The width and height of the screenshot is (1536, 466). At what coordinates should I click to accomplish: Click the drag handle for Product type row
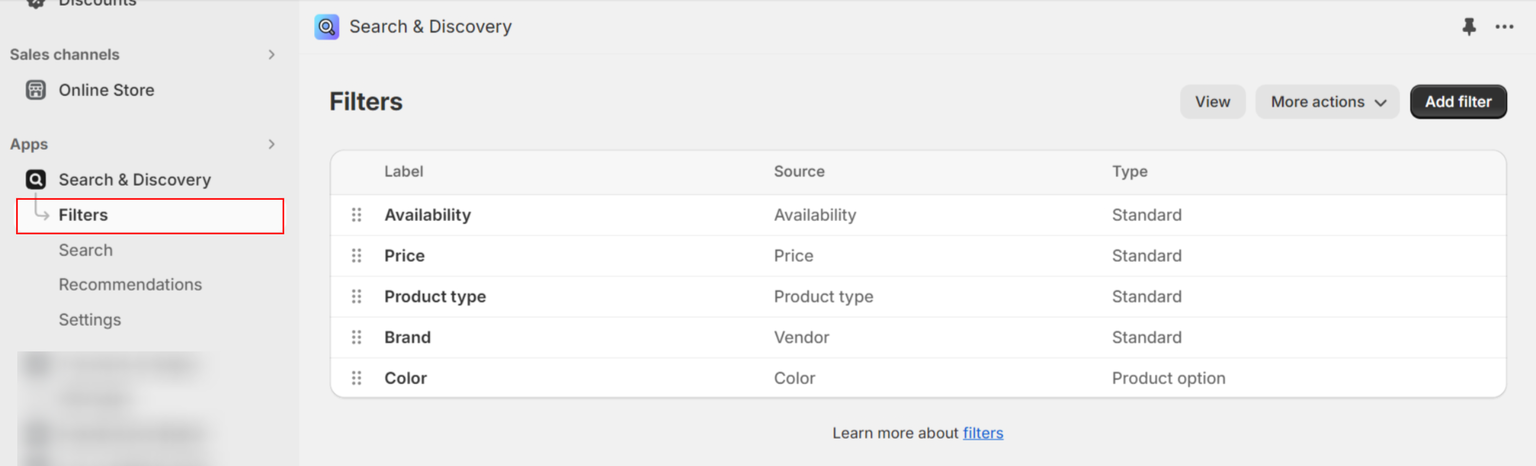pos(356,297)
